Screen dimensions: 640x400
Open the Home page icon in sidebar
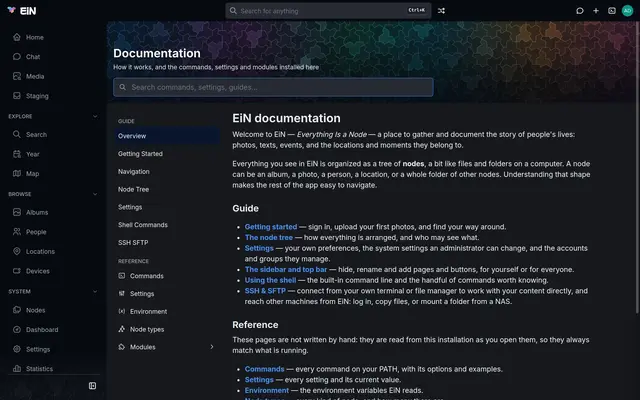pos(17,37)
